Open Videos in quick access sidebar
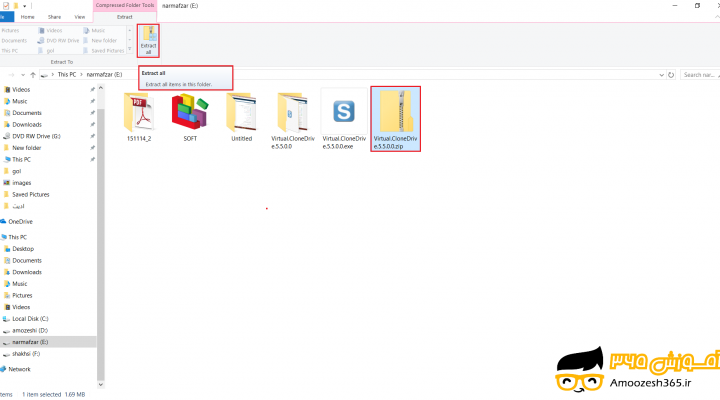This screenshot has width=720, height=400. [21, 90]
